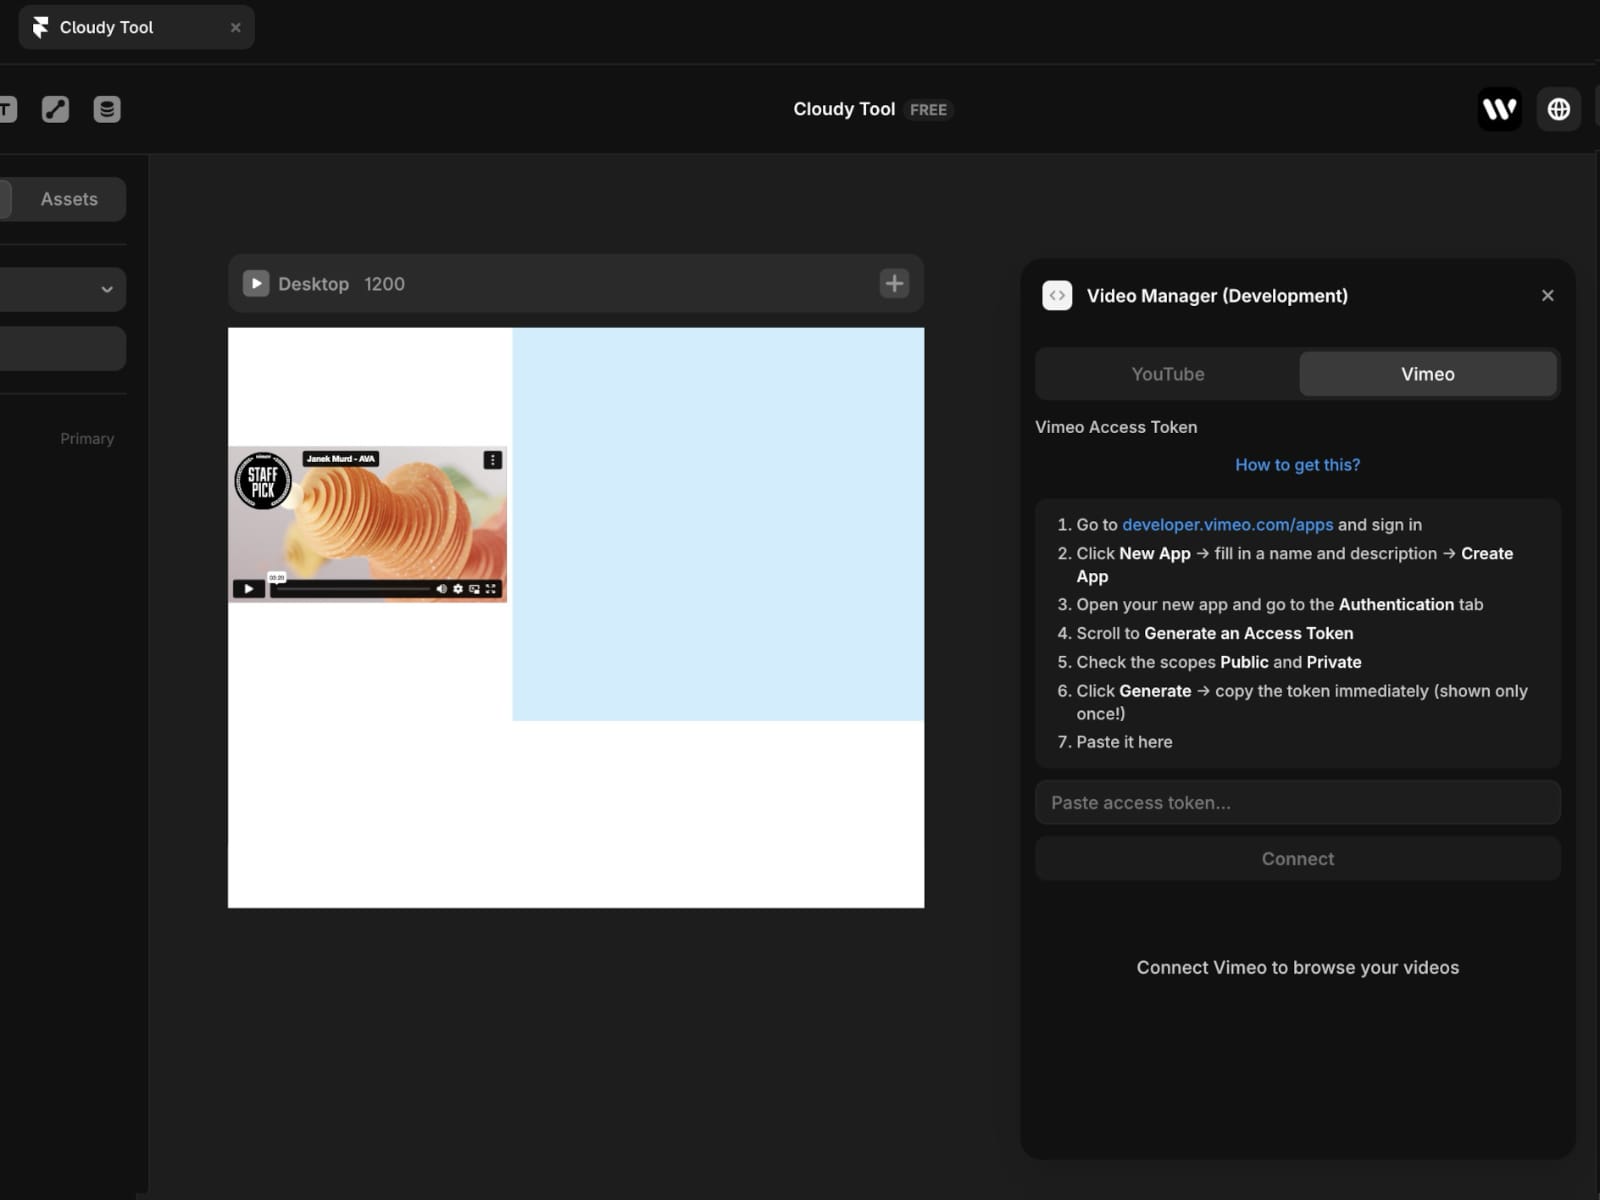Click the Vimeo Access Token label

click(x=1116, y=427)
